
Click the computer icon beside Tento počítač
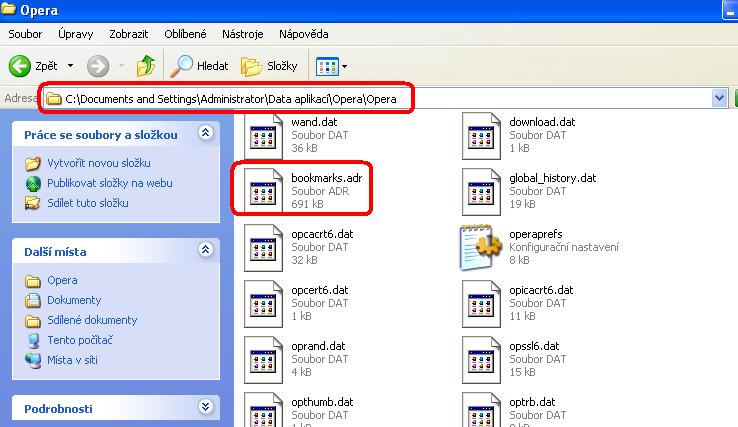click(33, 340)
